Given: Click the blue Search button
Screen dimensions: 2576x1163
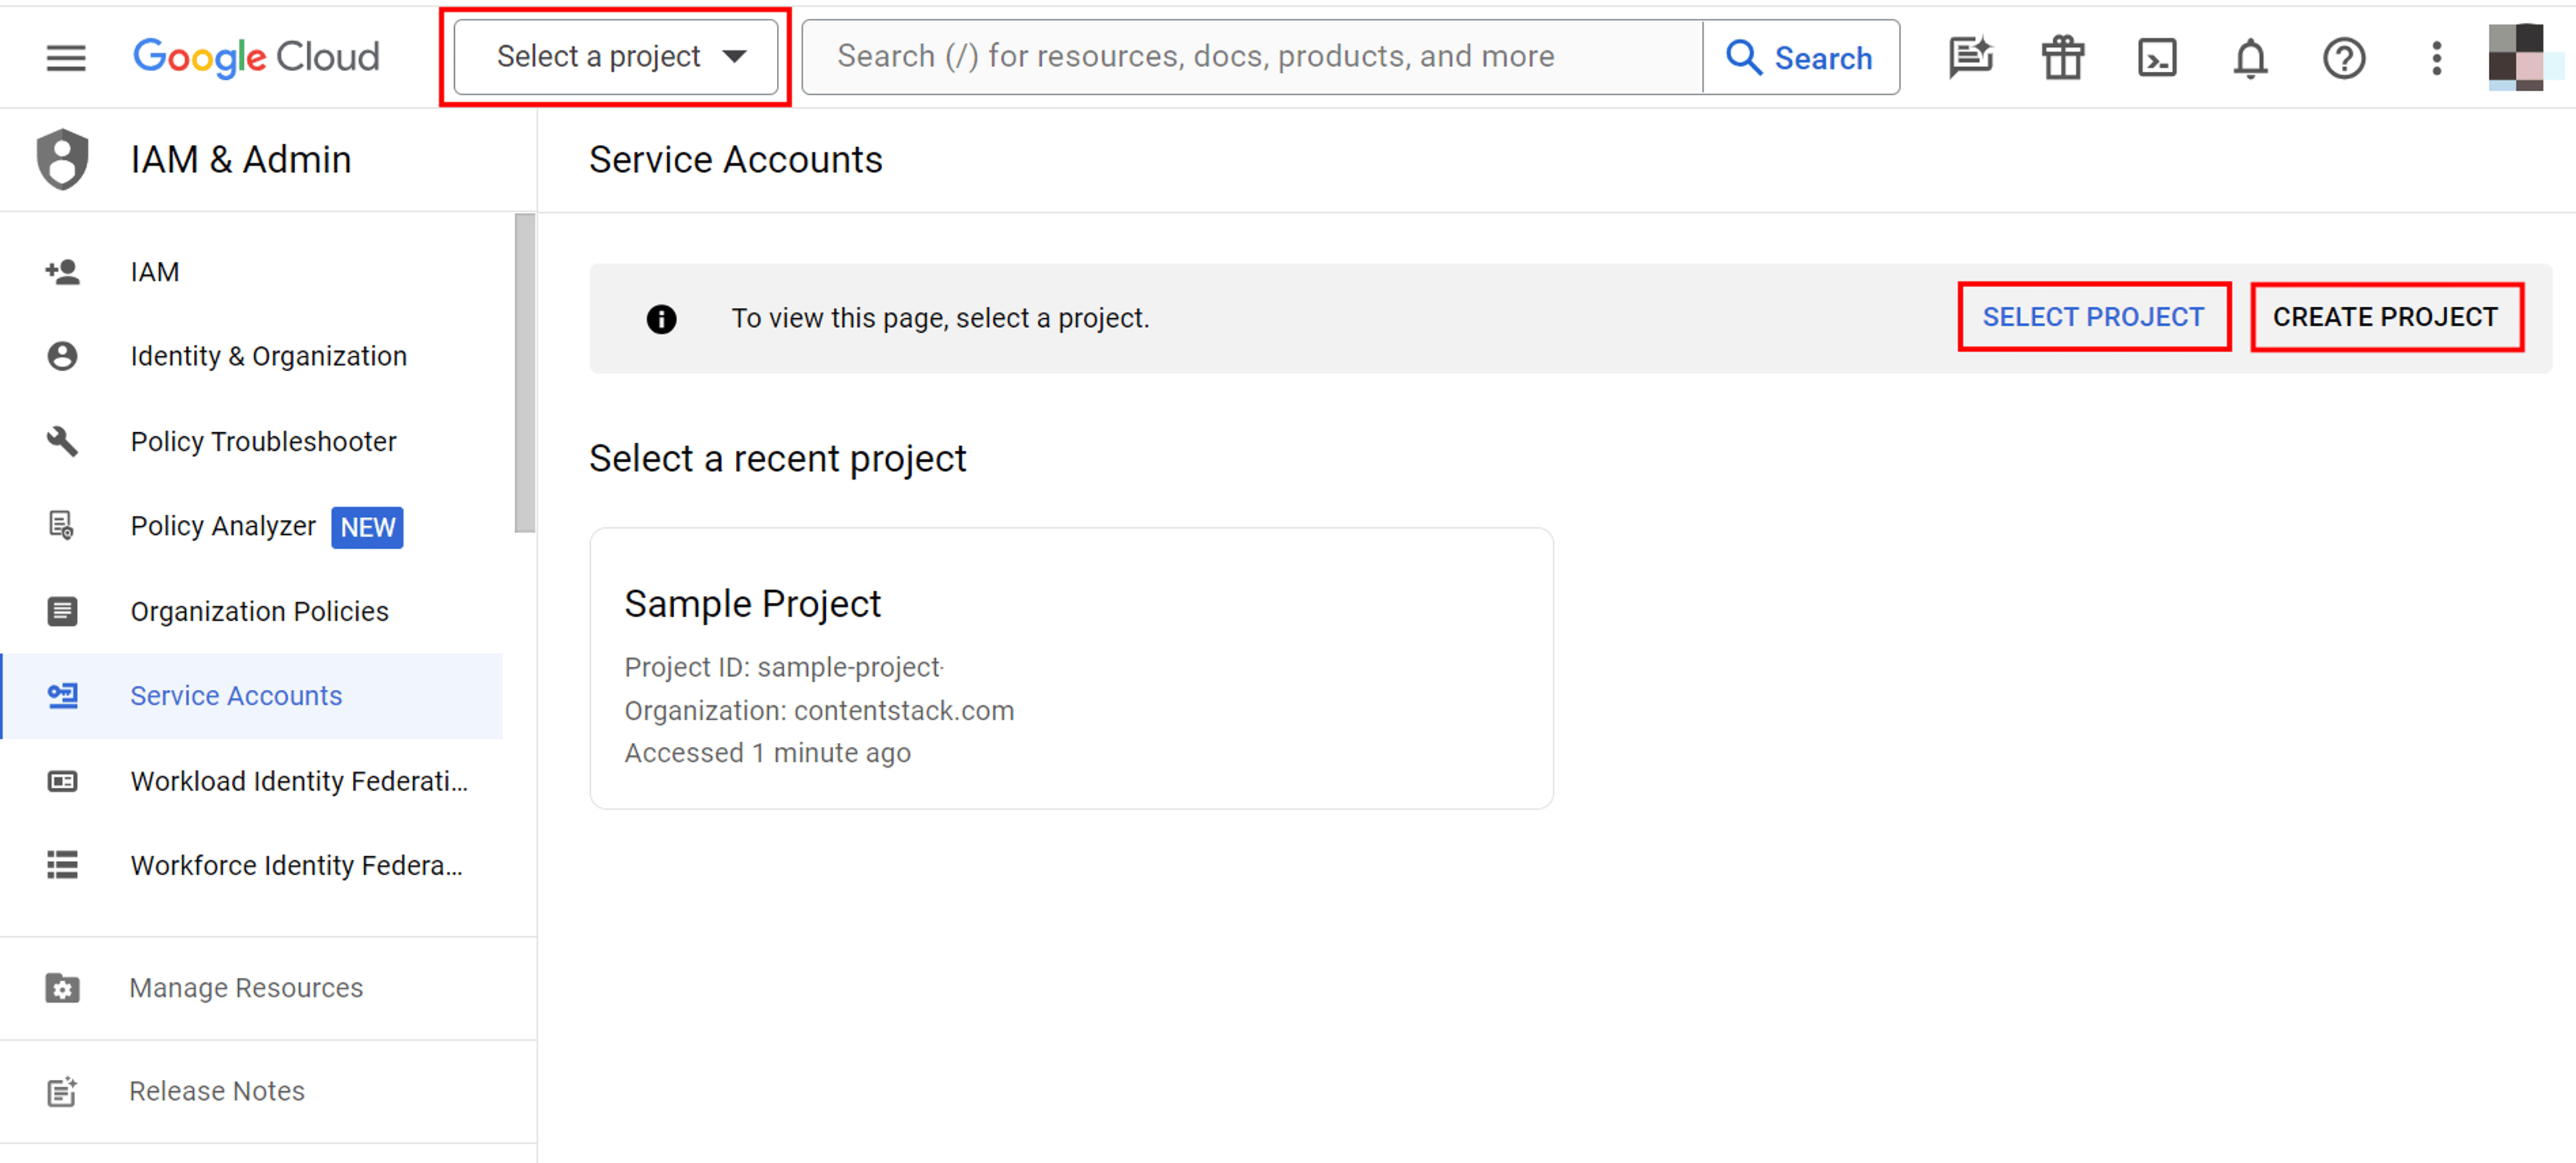Looking at the screenshot, I should pyautogui.click(x=1801, y=57).
